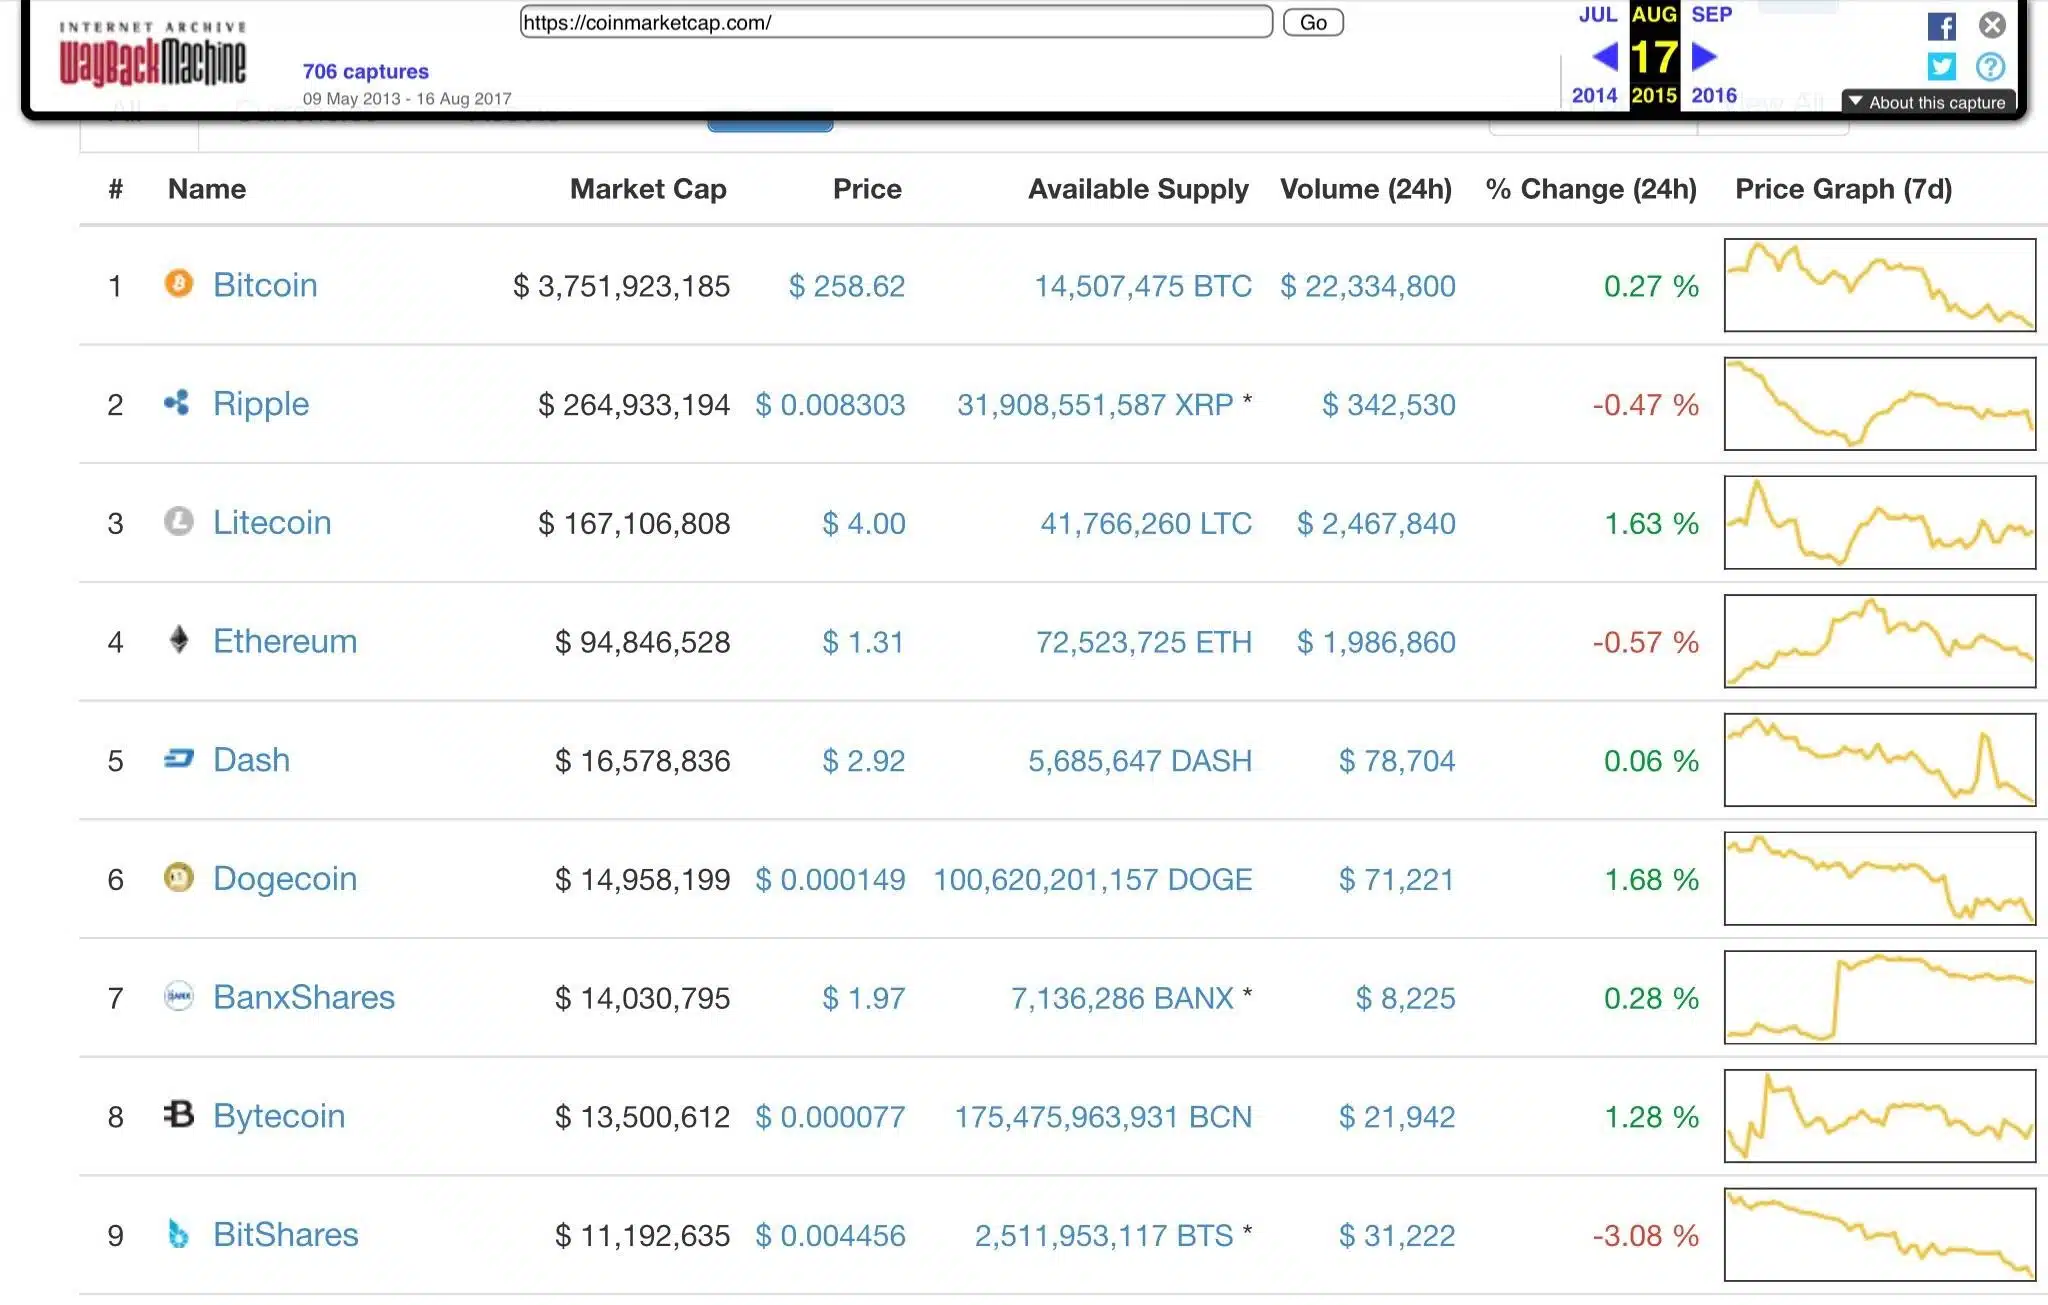Click the Bitcoin coin logo icon

(178, 285)
